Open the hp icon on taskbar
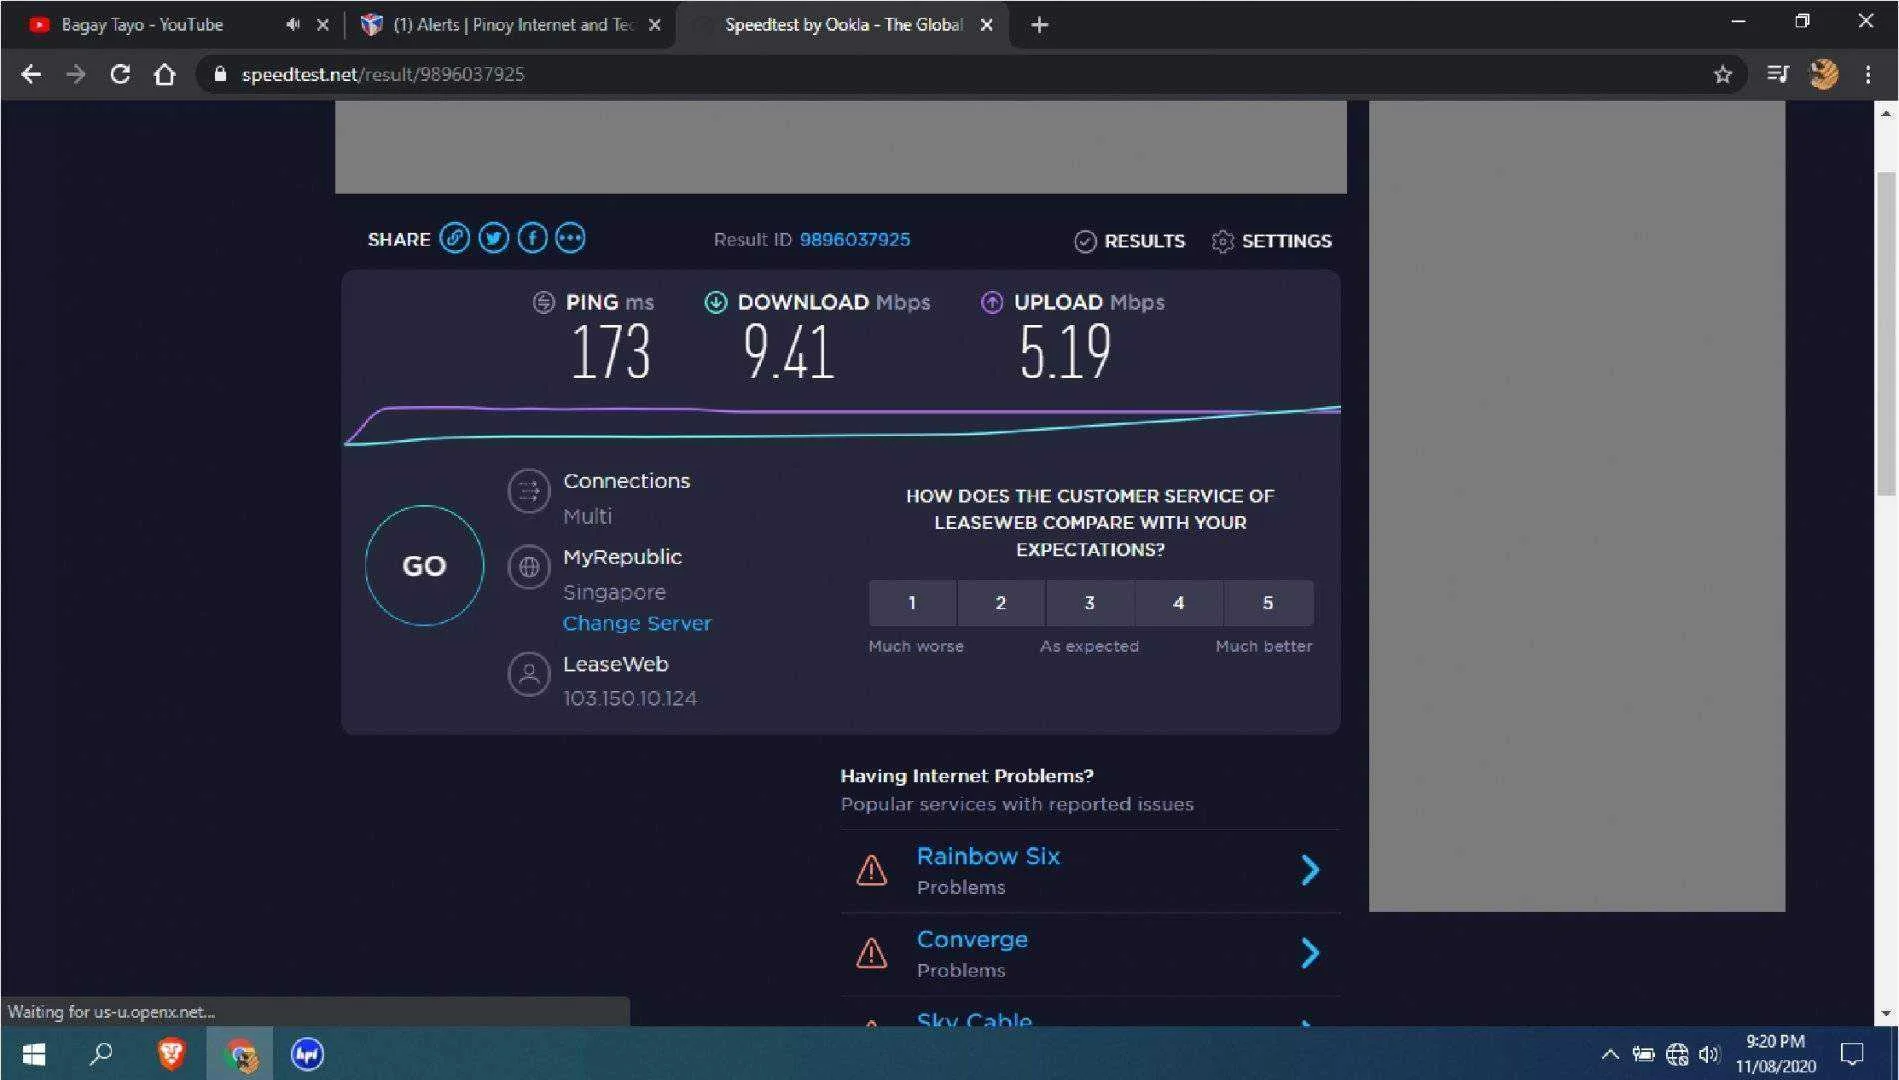 point(307,1054)
